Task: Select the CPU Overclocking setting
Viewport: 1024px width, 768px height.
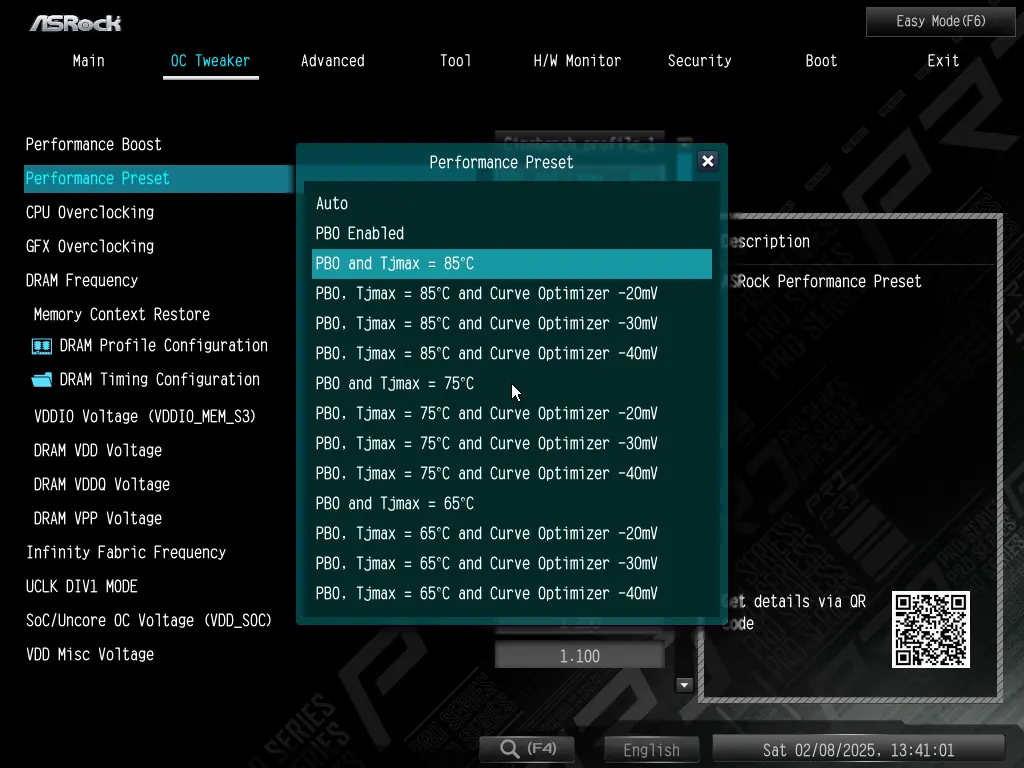Action: coord(90,213)
